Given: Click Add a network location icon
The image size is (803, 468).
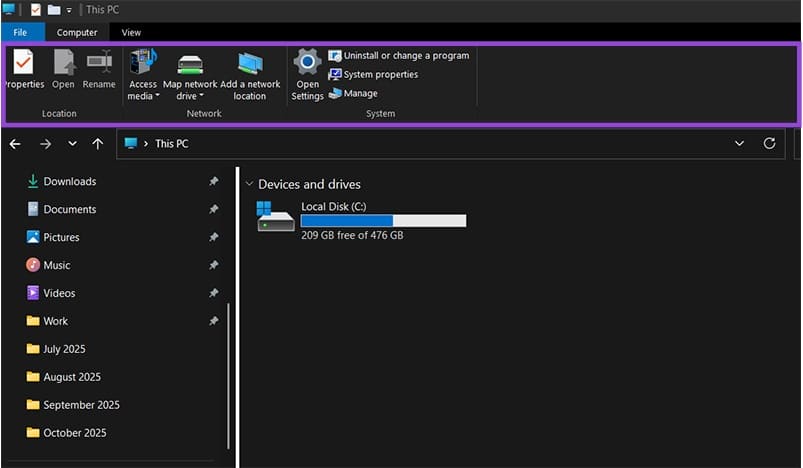Looking at the screenshot, I should coord(249,64).
